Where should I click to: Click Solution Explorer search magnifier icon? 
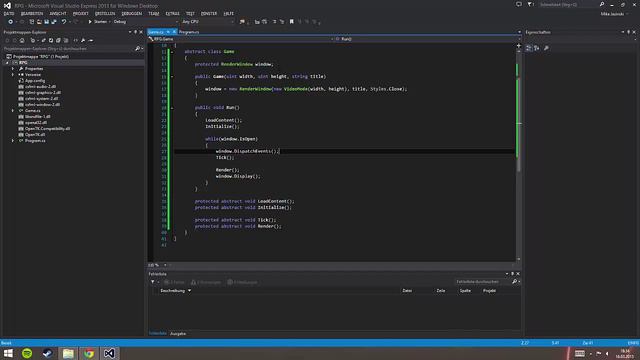(x=138, y=49)
